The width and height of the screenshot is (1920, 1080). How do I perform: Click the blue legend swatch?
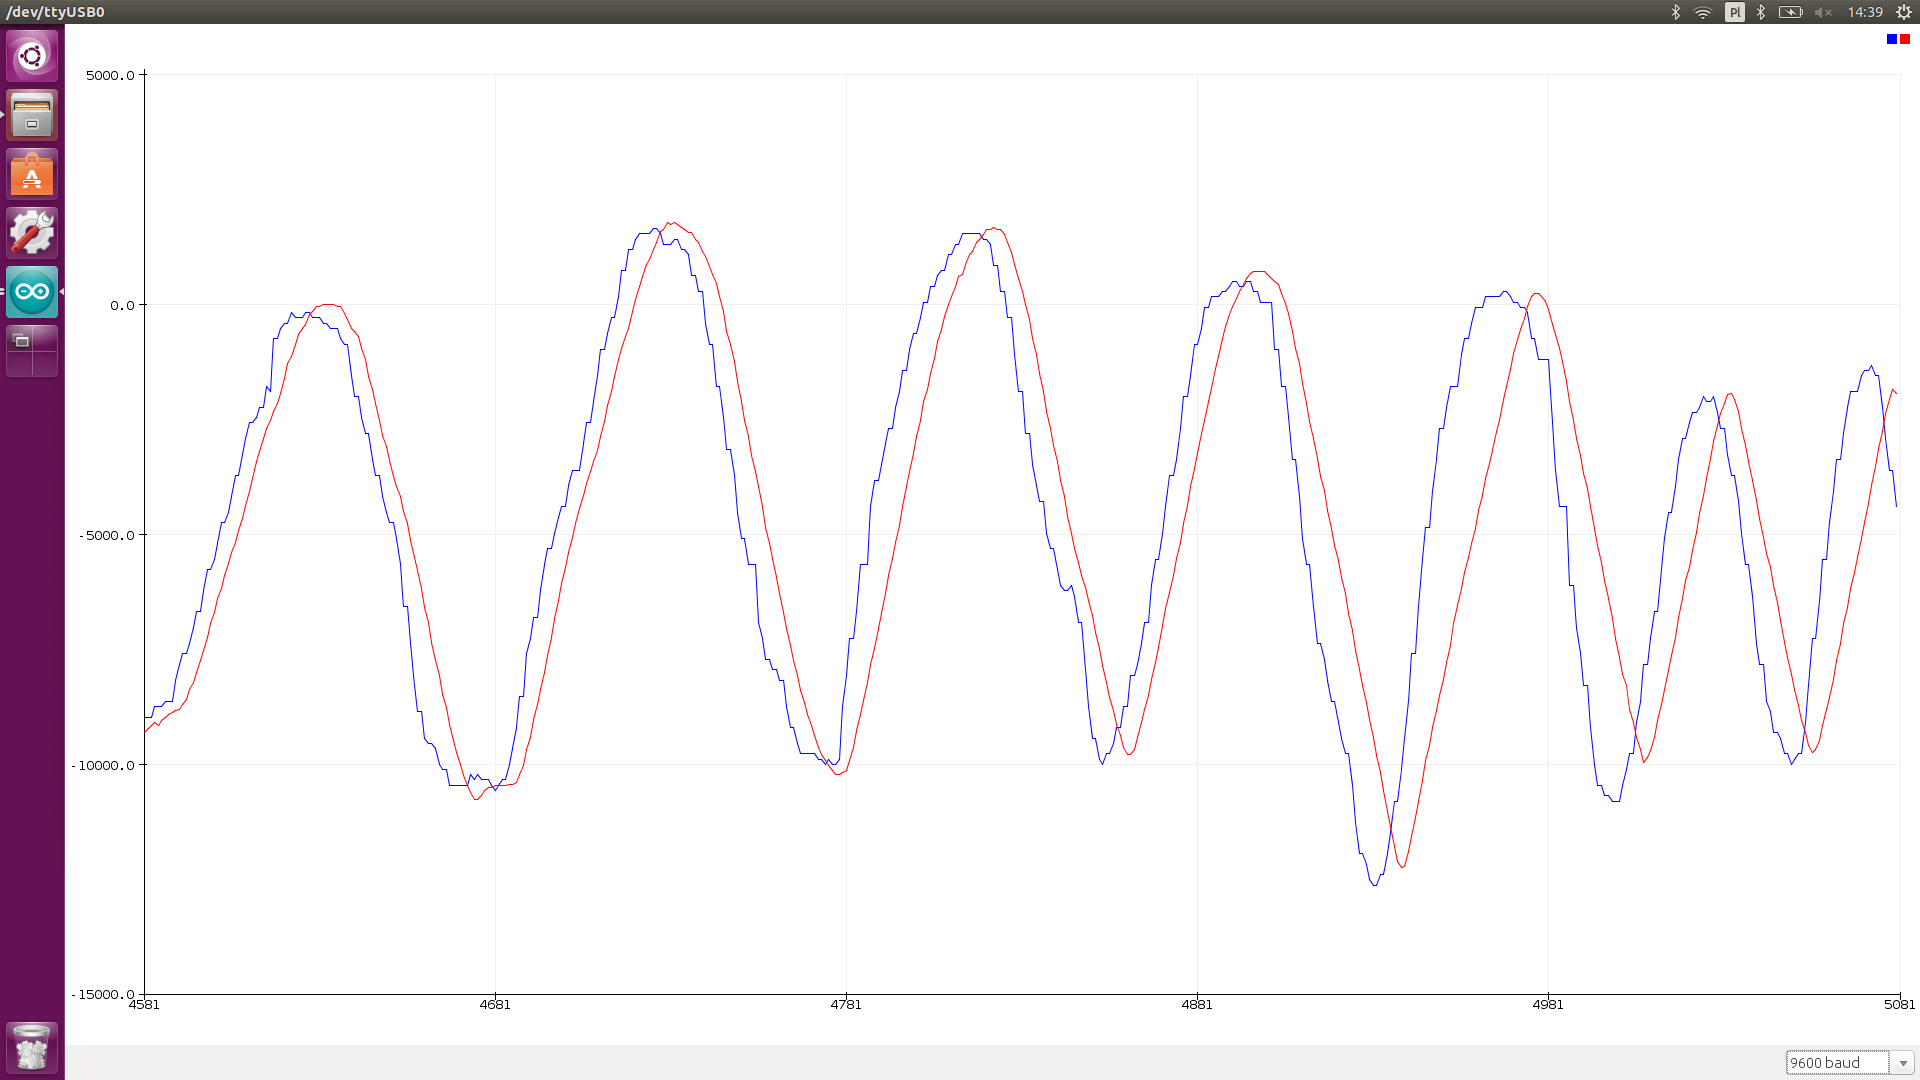[1892, 39]
